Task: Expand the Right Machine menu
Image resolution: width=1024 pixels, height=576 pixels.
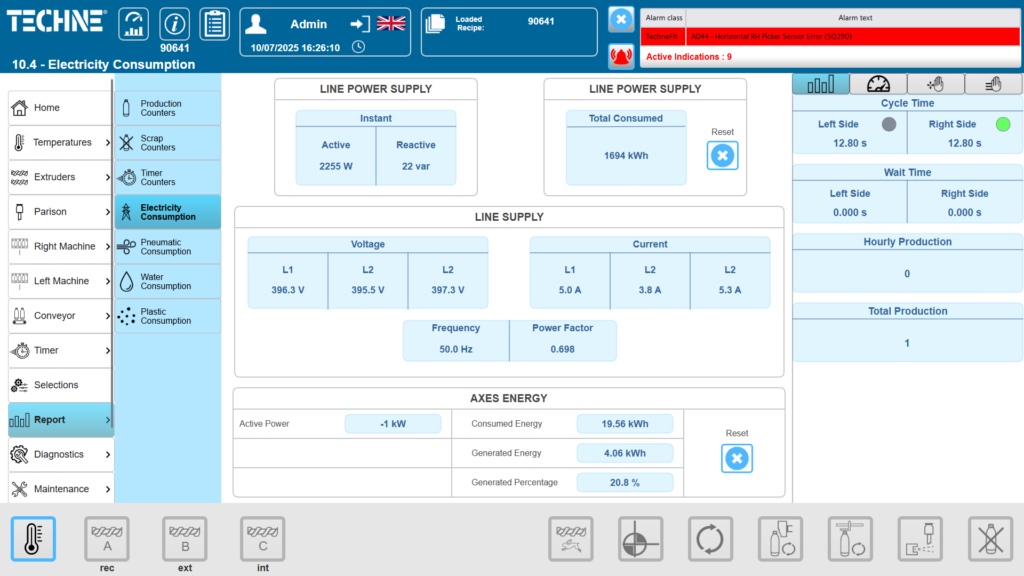Action: [60, 246]
